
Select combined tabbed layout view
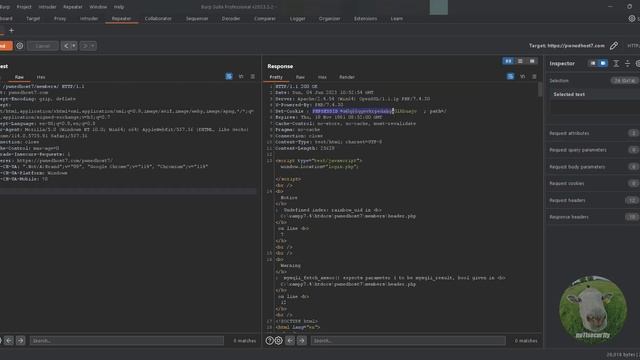[x=532, y=61]
